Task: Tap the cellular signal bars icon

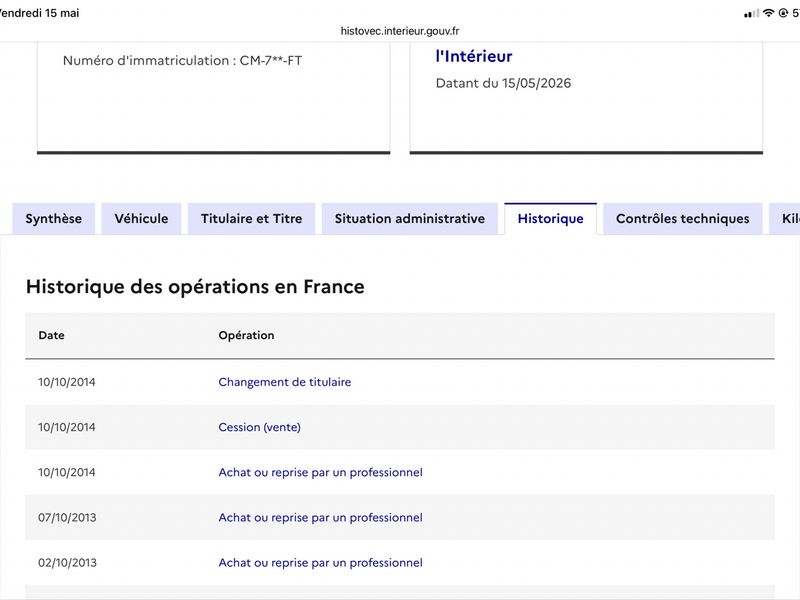Action: 751,13
